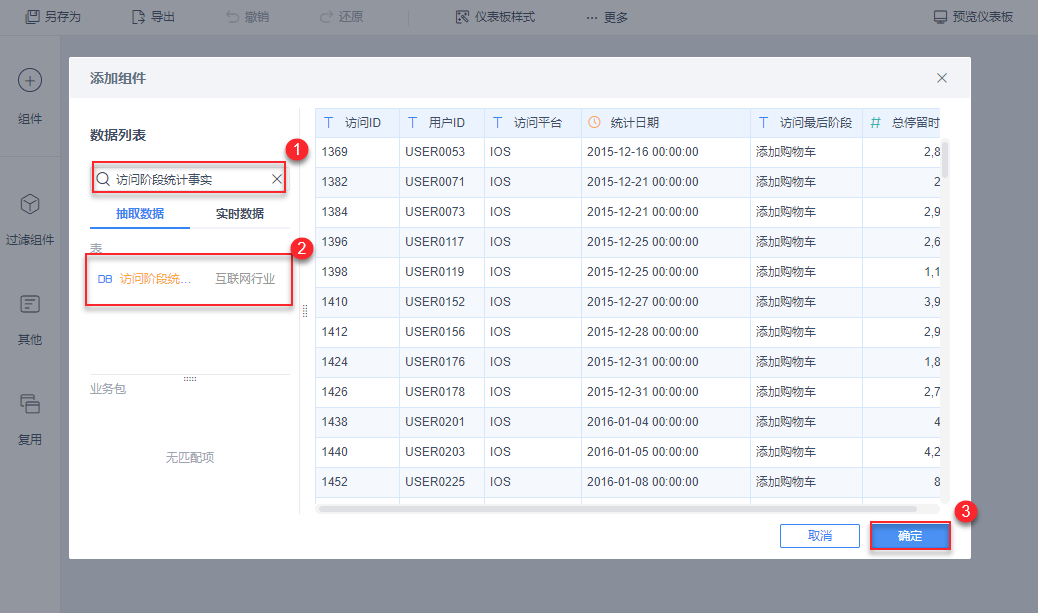Screen dimensions: 1038x613
Task: Click the 访问平台 column header
Action: pos(533,122)
